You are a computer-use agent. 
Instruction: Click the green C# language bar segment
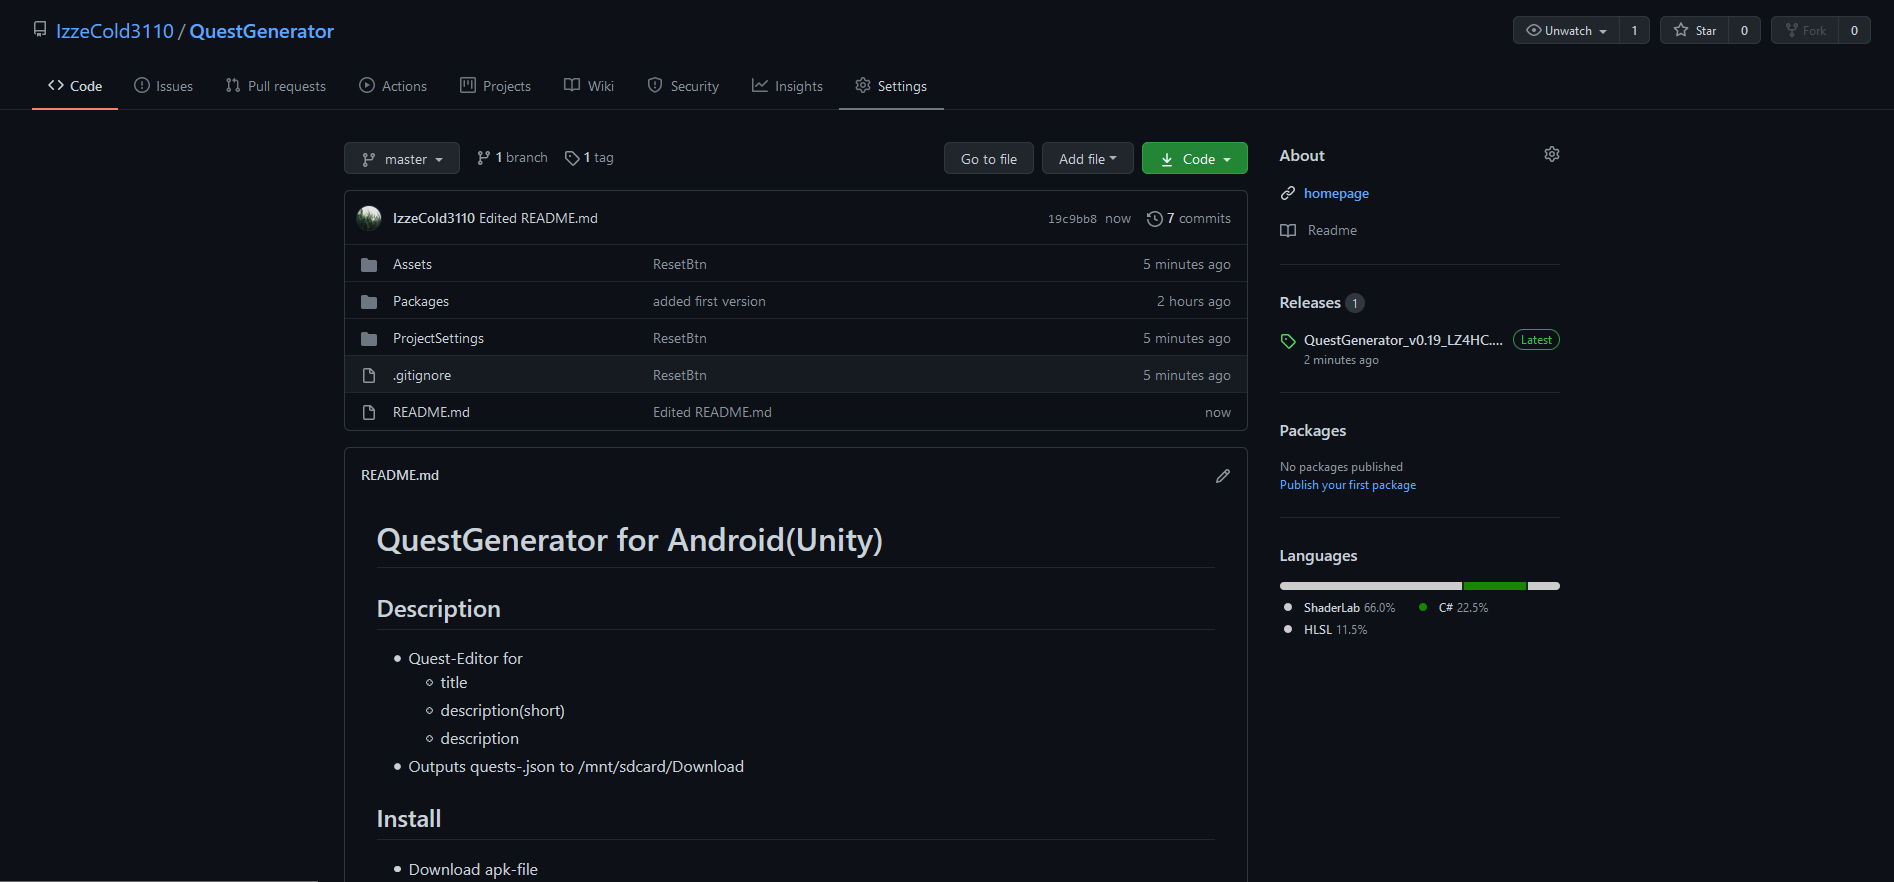point(1494,586)
